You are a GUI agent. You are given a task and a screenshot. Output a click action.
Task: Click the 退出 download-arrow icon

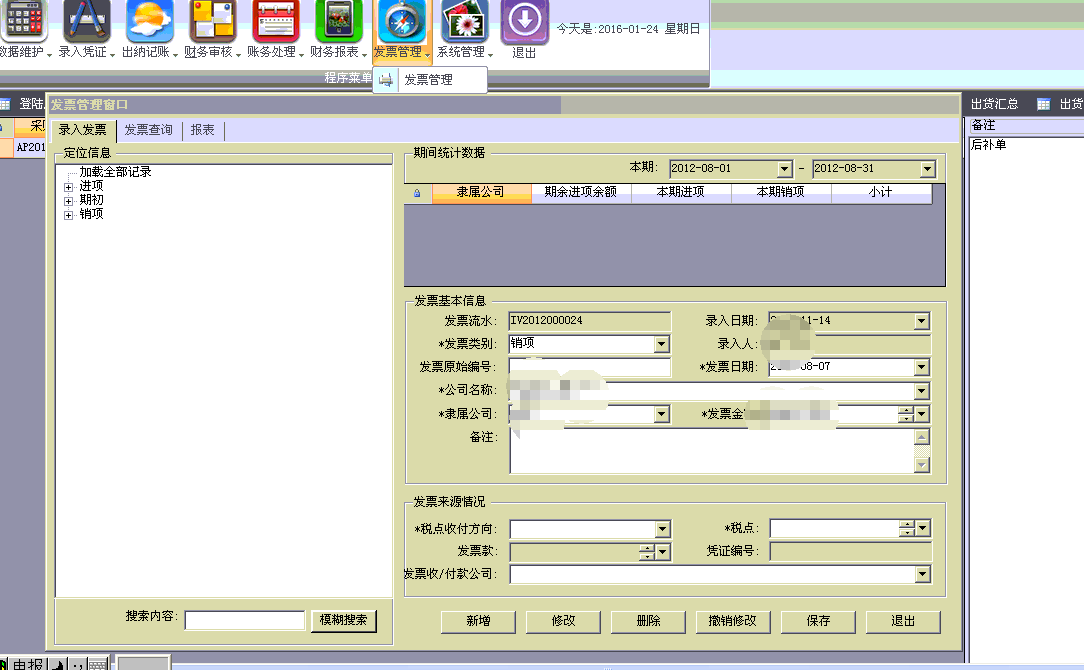[x=524, y=21]
